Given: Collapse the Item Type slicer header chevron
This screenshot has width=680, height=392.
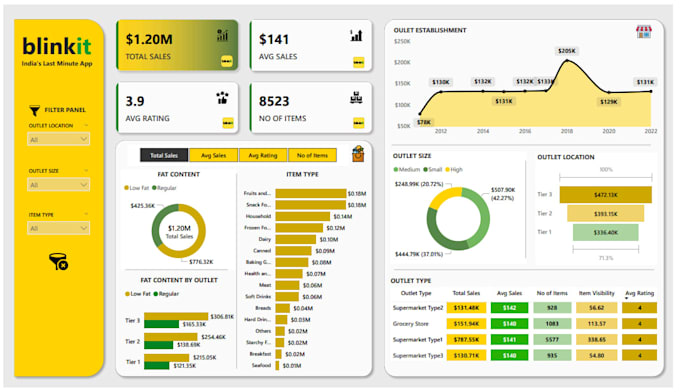Looking at the screenshot, I should pyautogui.click(x=86, y=214).
